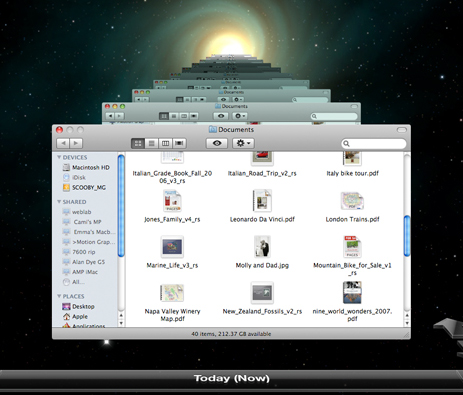Screen dimensions: 463x395
Task: Toggle toolbar with pill button in title bar
Action: [402, 130]
